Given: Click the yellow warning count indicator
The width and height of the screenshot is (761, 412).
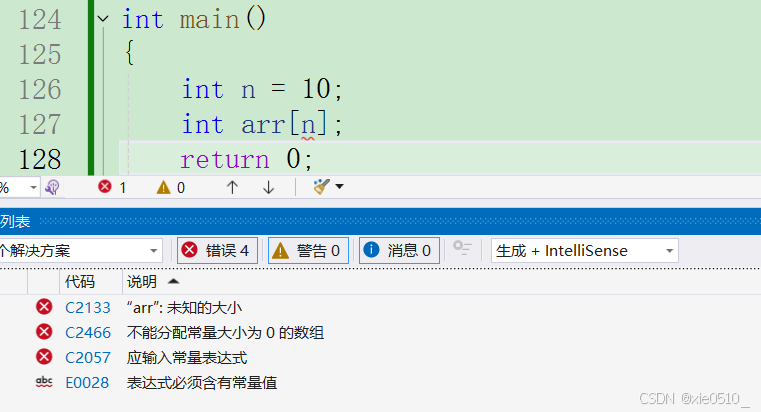Looking at the screenshot, I should pos(171,187).
